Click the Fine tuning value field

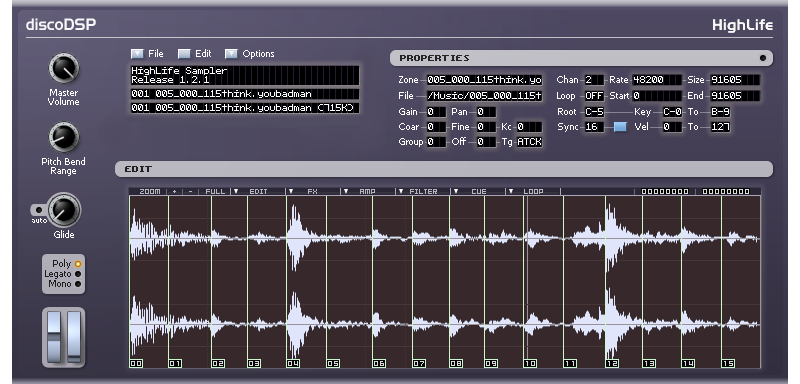coord(486,127)
